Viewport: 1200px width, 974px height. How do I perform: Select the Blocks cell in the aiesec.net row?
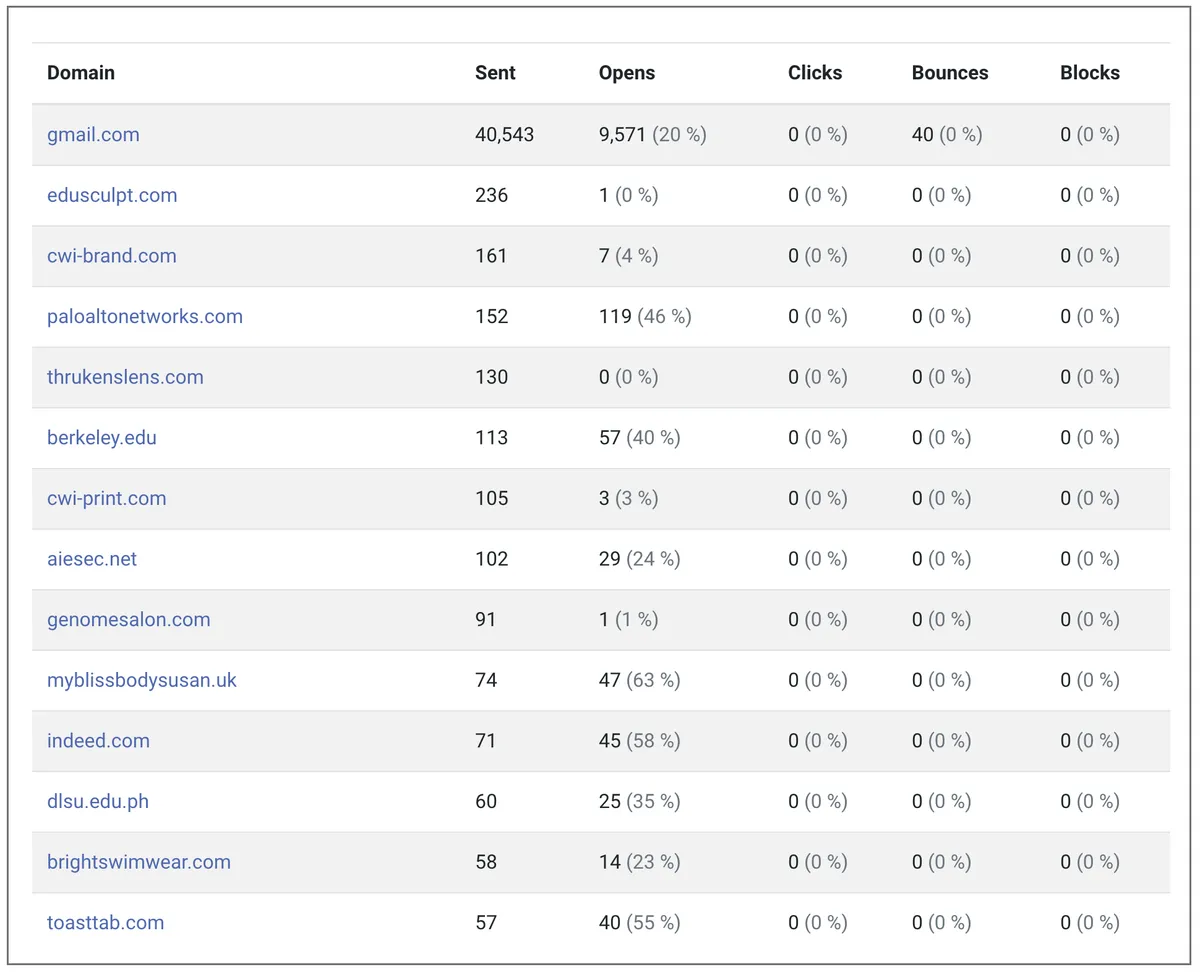tap(1090, 559)
